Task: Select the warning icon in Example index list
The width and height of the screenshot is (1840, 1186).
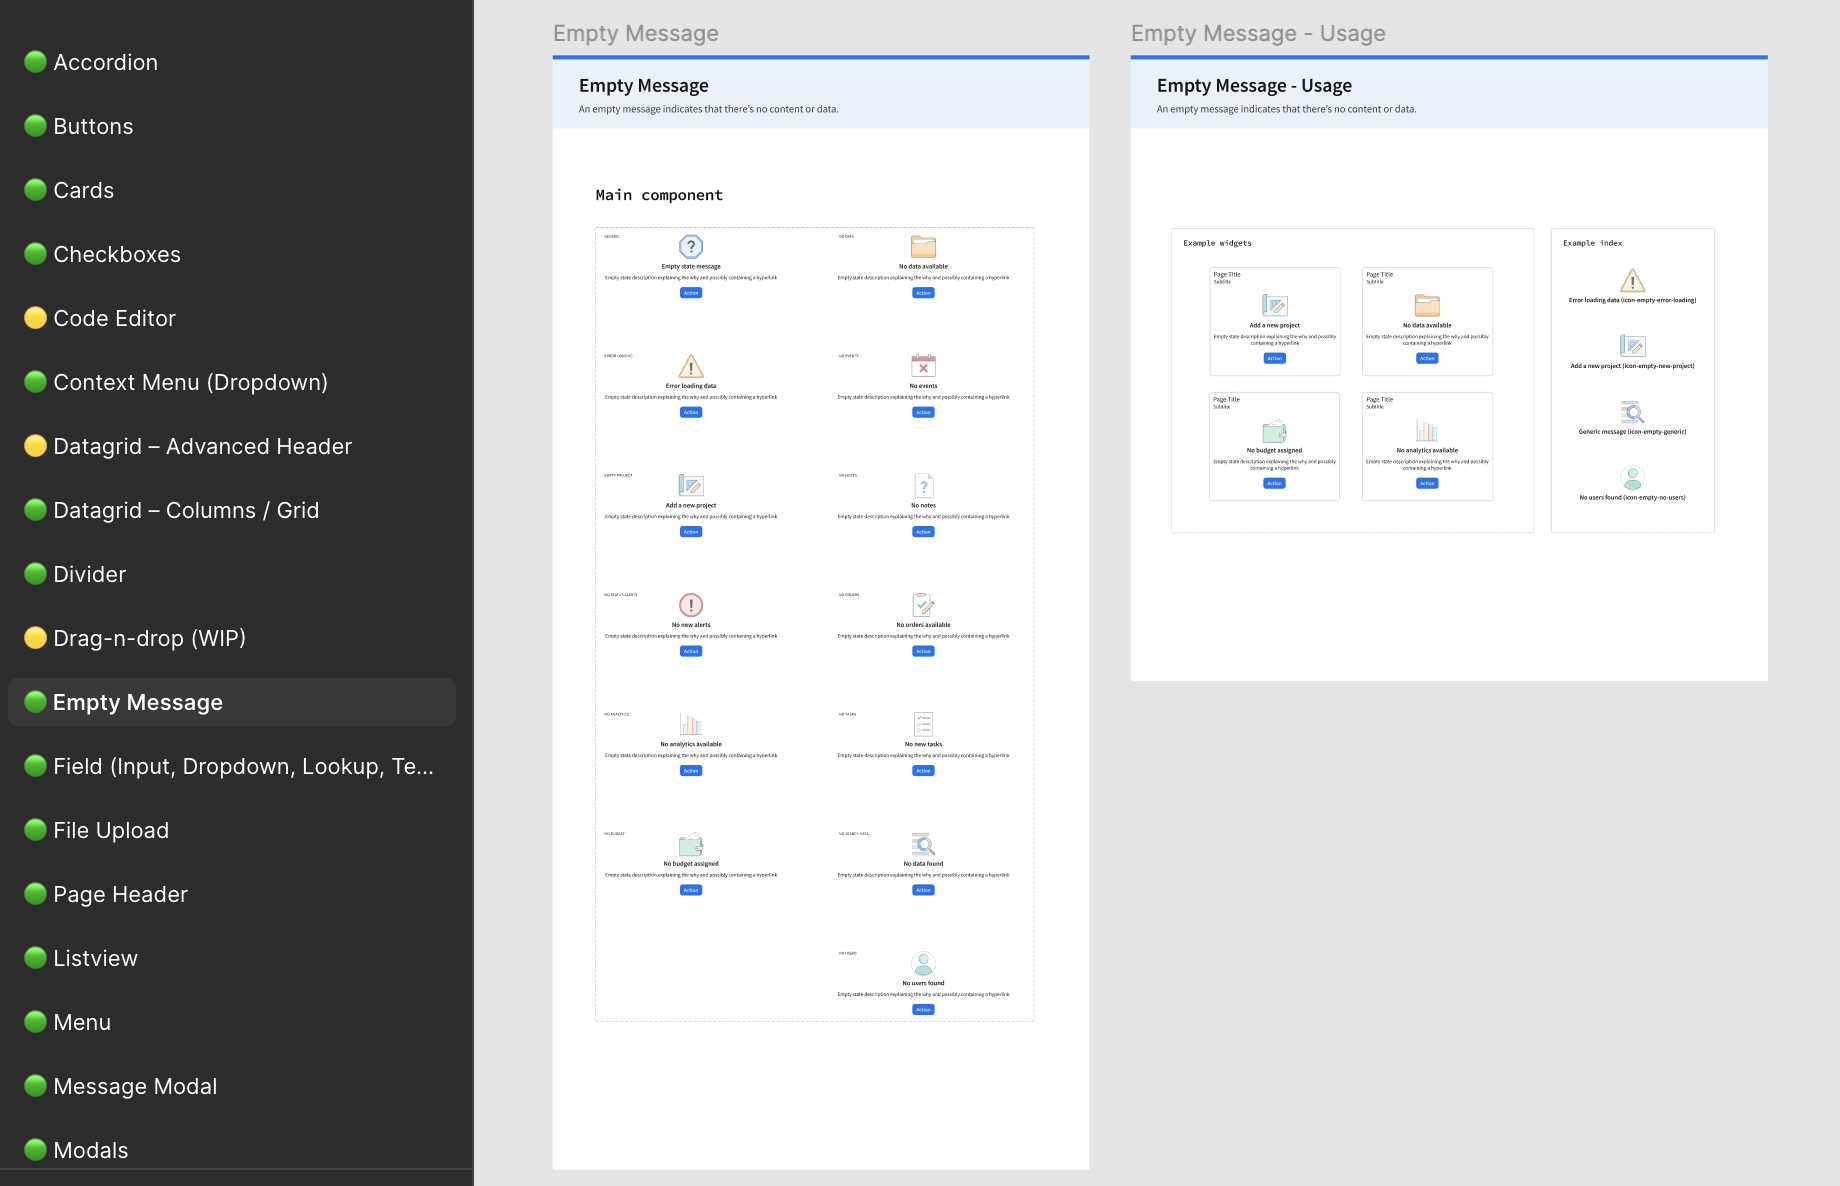Action: coord(1632,281)
